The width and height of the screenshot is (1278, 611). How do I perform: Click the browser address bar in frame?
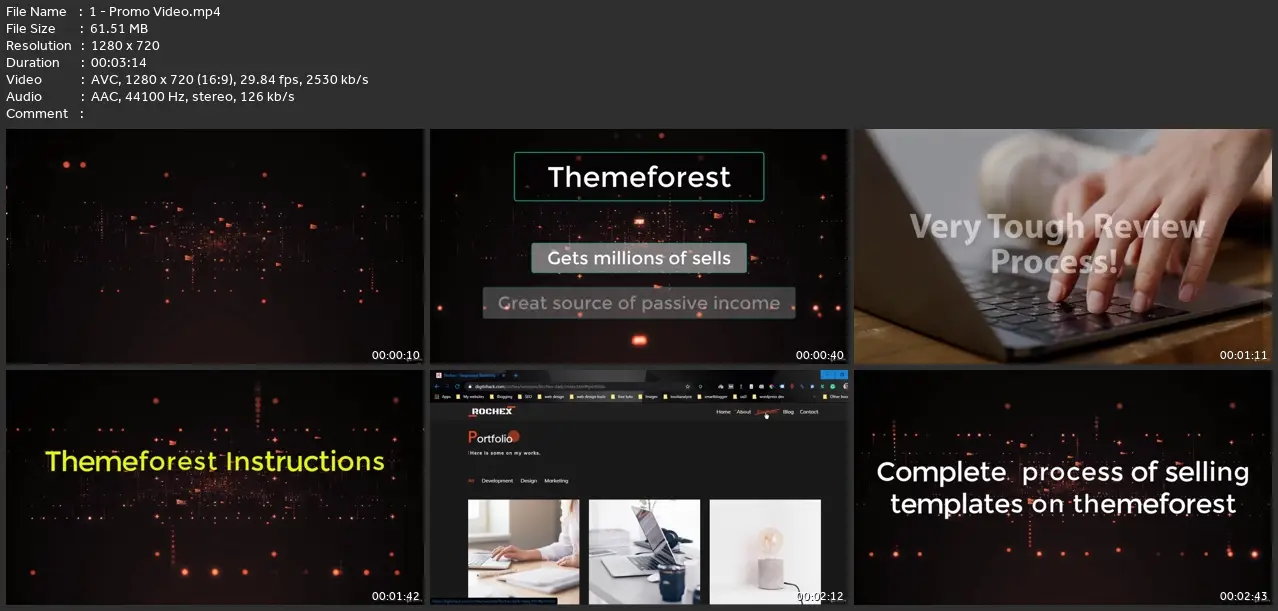[580, 386]
